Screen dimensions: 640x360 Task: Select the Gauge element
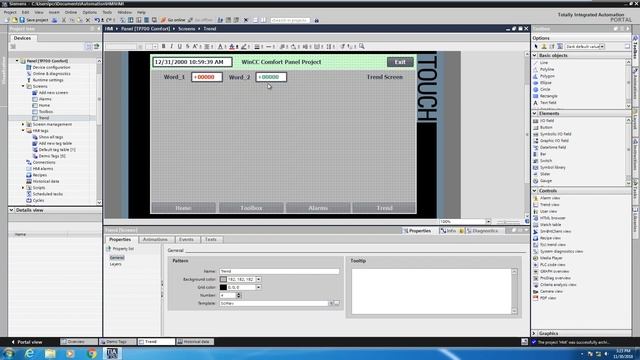pos(546,180)
